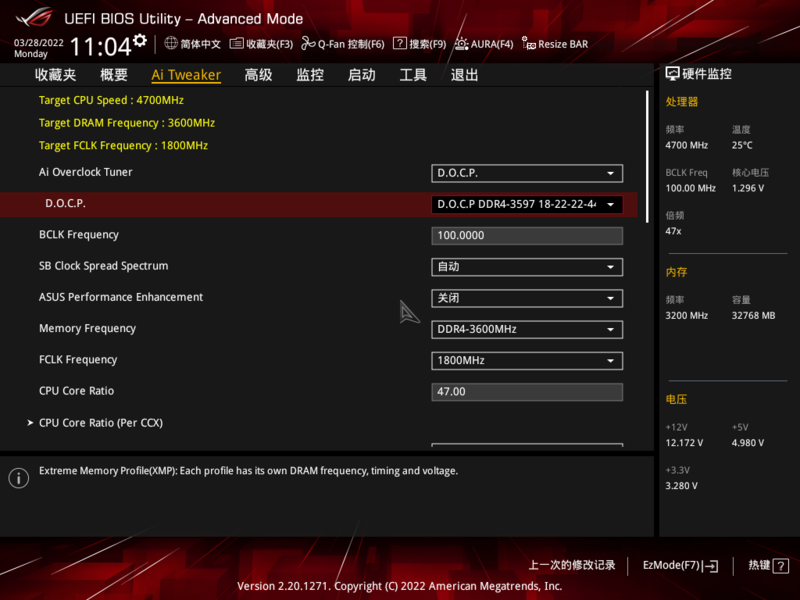Viewport: 800px width, 600px height.
Task: Click the hotkeys question-mark icon
Action: coord(781,566)
